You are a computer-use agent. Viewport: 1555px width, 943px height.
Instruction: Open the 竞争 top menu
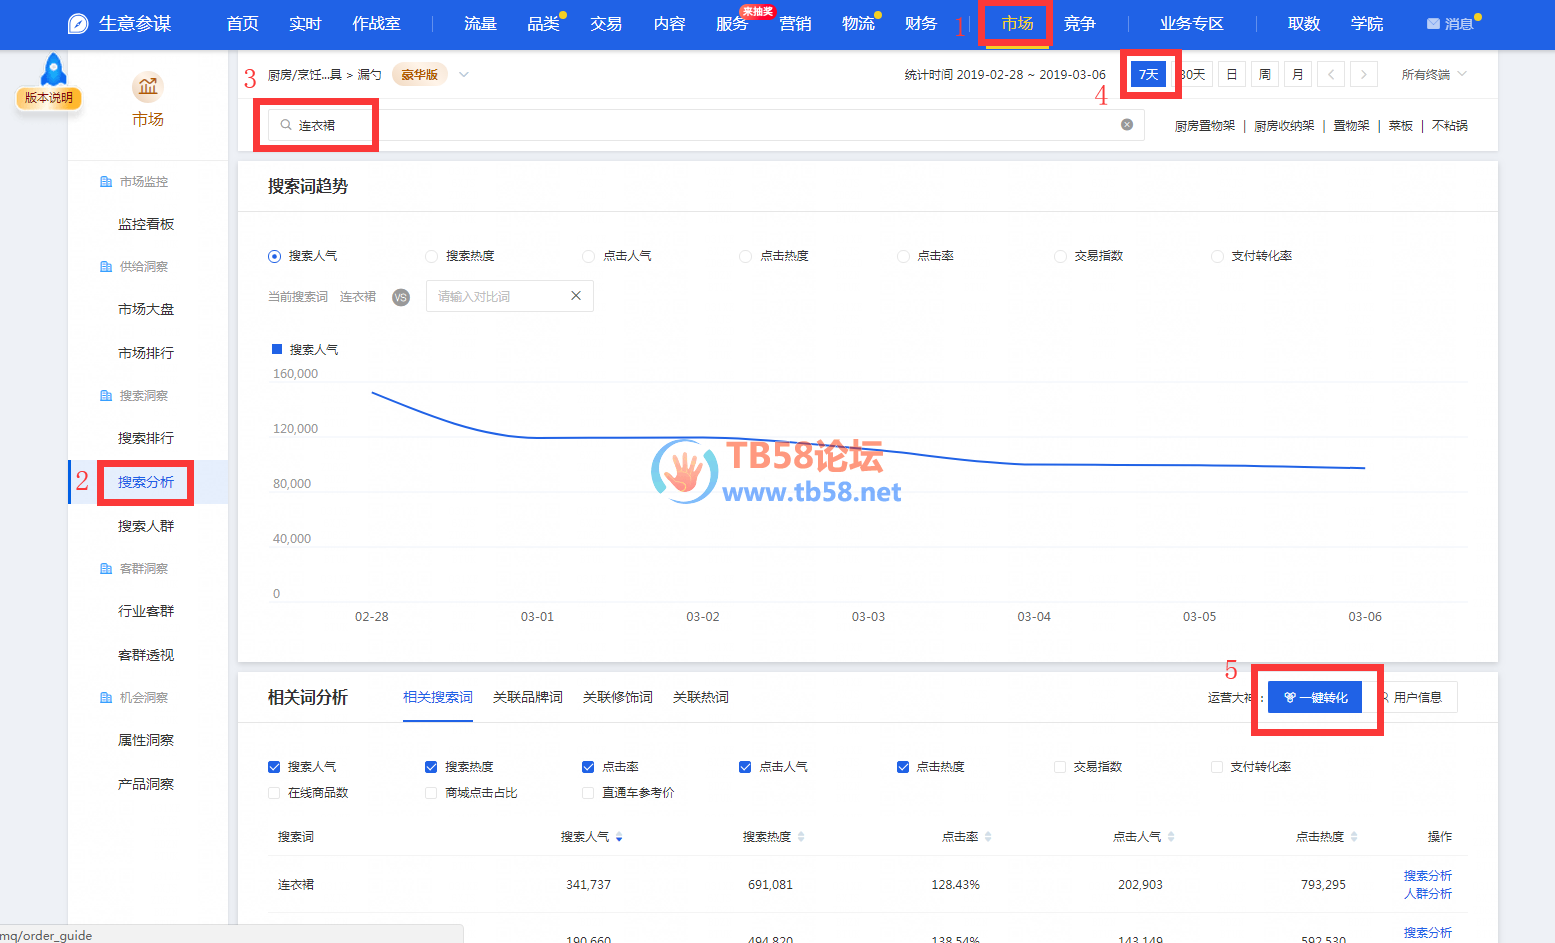point(1079,24)
